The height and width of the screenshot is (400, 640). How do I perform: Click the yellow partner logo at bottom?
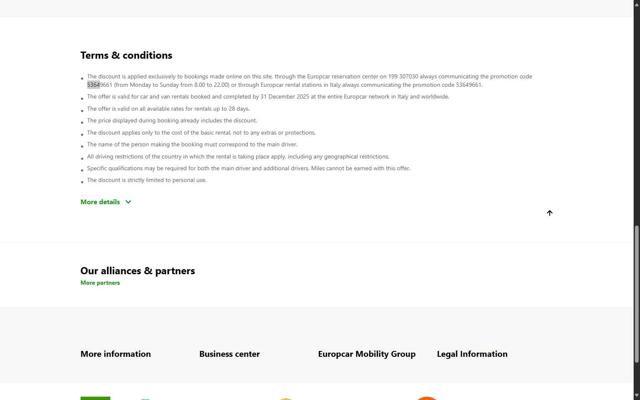pyautogui.click(x=285, y=398)
